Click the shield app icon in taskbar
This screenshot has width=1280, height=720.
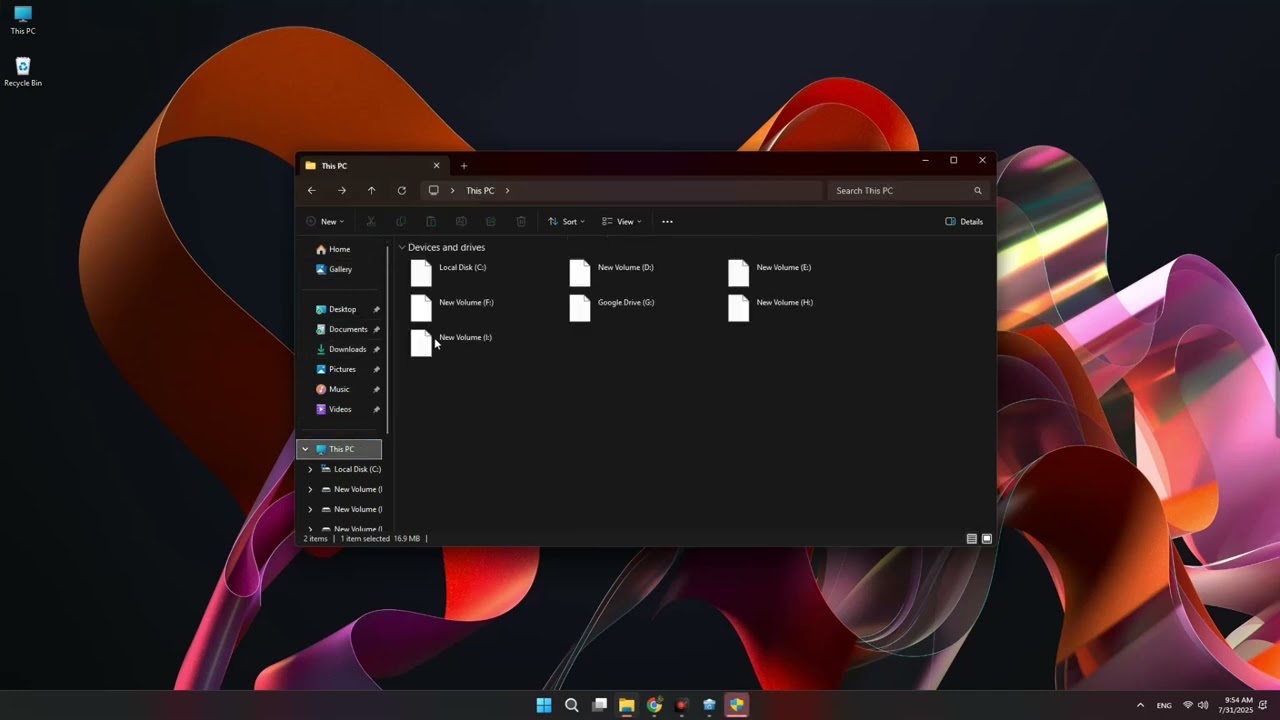pyautogui.click(x=736, y=705)
